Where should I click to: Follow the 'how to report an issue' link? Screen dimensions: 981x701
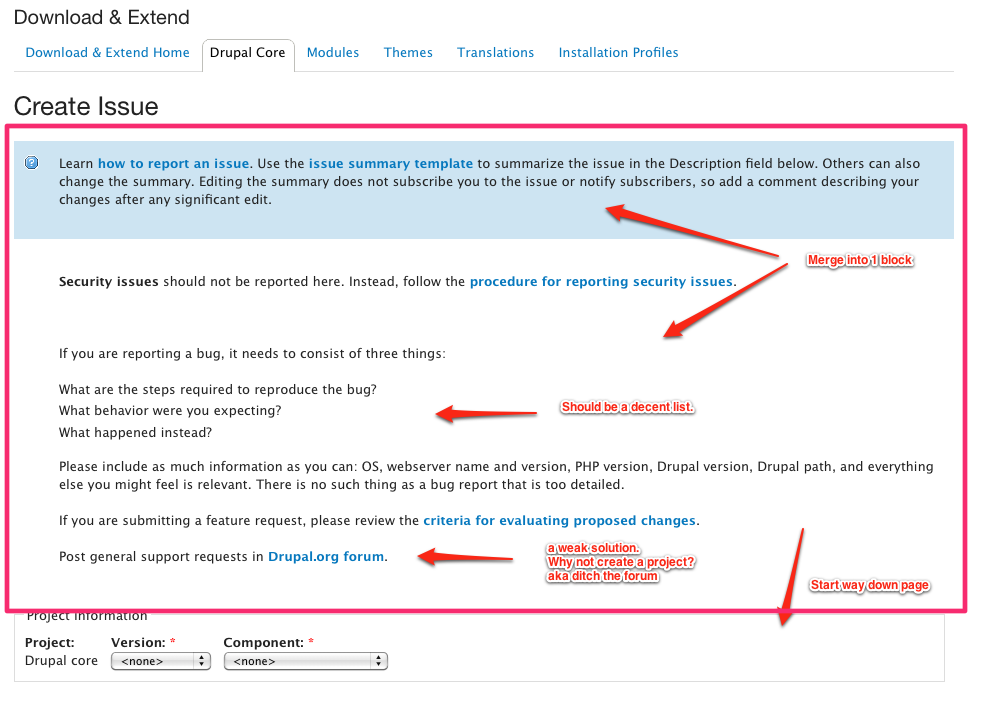tap(173, 163)
